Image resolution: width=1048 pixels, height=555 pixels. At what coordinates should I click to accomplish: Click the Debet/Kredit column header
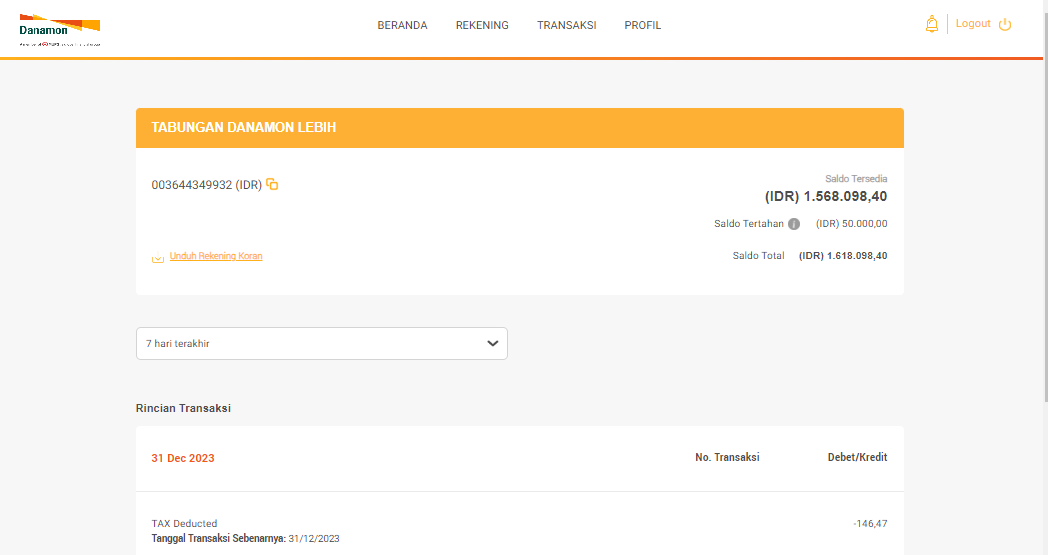tap(858, 457)
